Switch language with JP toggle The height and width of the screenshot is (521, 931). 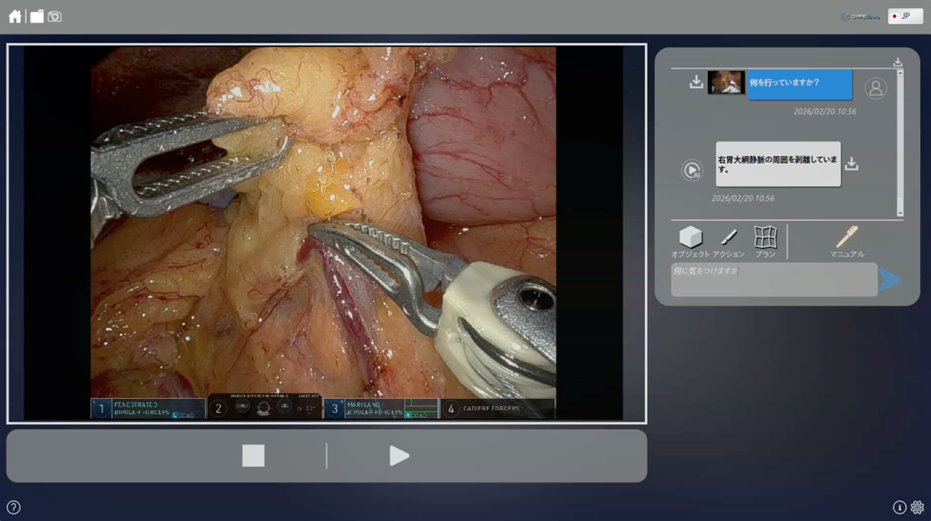coord(905,16)
